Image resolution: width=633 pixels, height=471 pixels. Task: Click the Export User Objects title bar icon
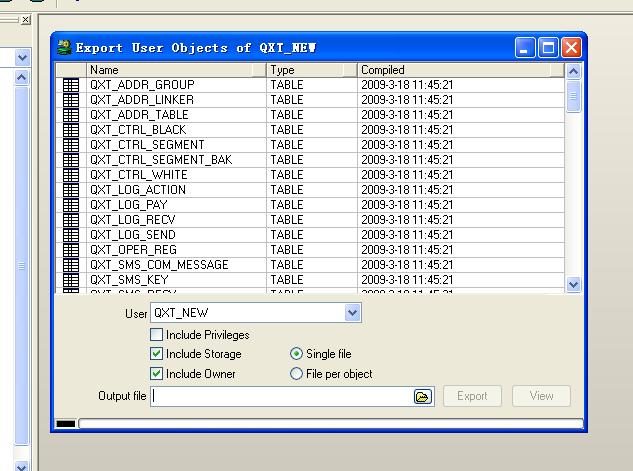65,47
